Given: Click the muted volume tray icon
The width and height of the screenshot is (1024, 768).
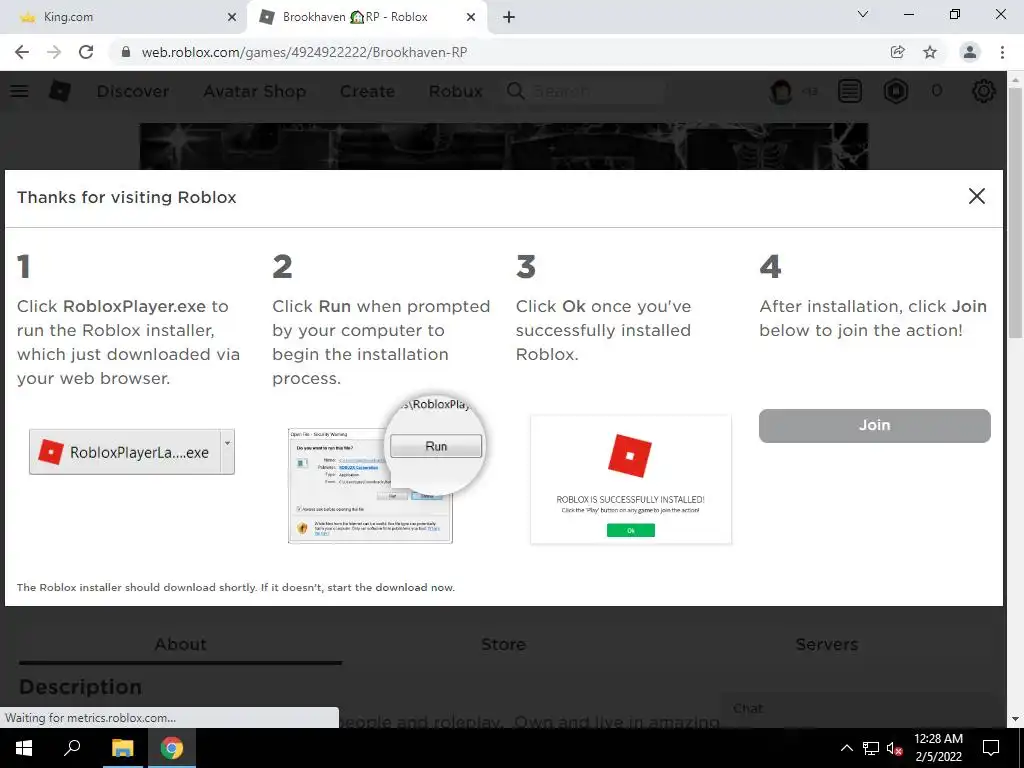Looking at the screenshot, I should (x=895, y=748).
